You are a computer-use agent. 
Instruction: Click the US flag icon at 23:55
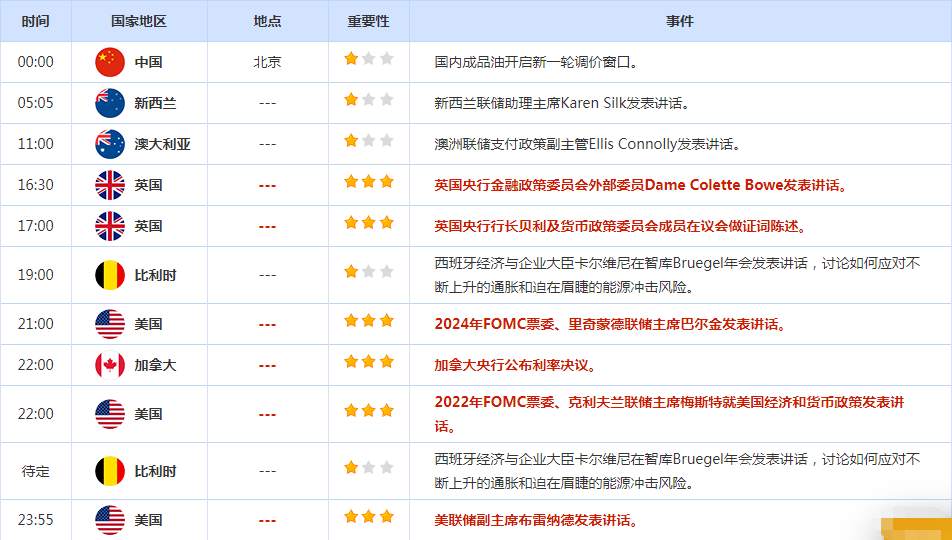[110, 520]
